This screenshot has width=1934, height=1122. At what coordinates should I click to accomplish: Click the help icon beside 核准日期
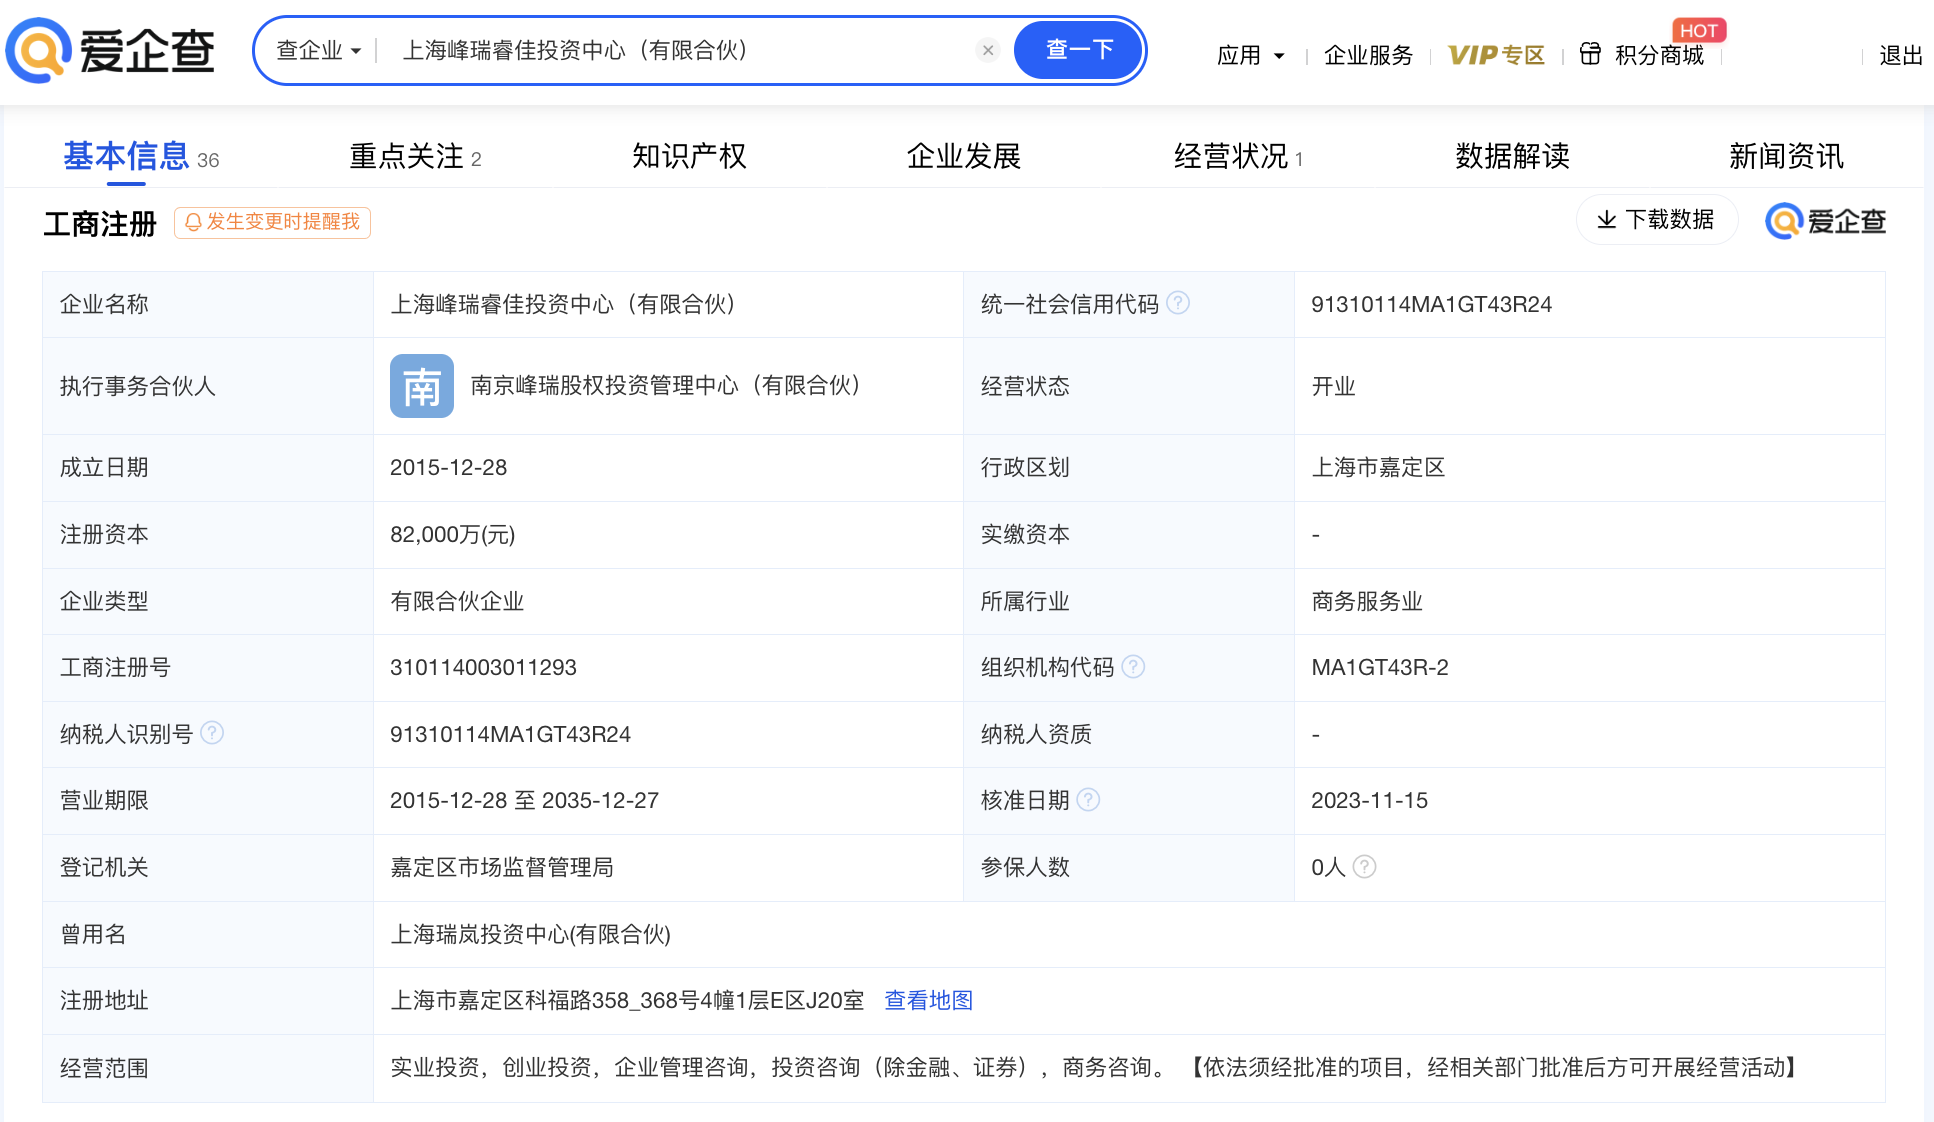click(1088, 800)
